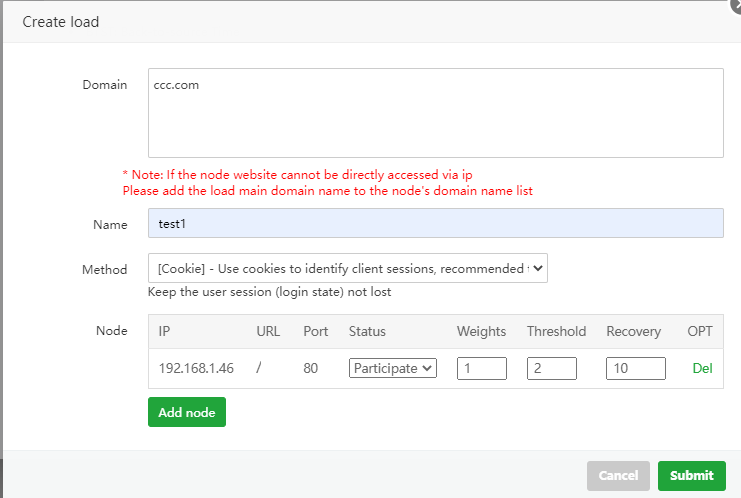Click the Domain text area containing ccc.com
Image resolution: width=741 pixels, height=498 pixels.
point(435,113)
